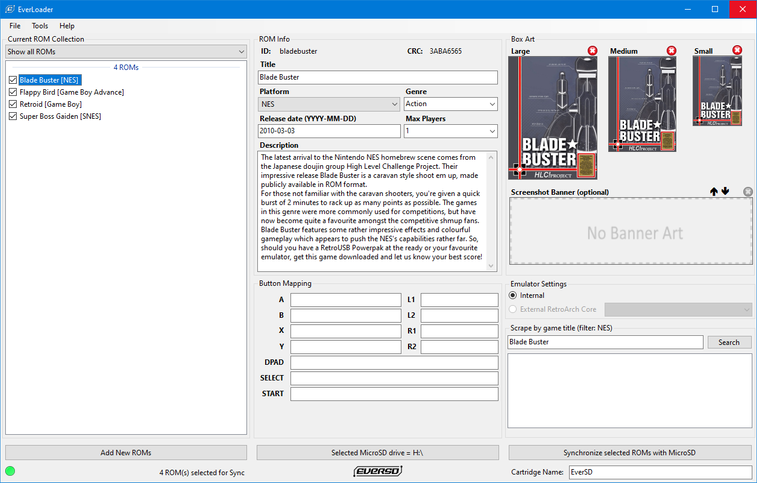Click 4 ROM(s) selected for Sync text
The height and width of the screenshot is (483, 757).
[x=202, y=472]
